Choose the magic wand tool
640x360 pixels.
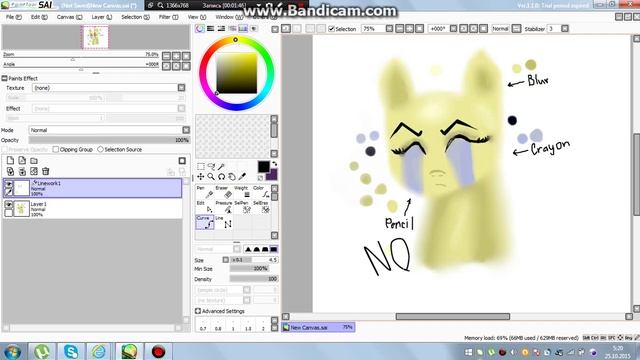[221, 167]
